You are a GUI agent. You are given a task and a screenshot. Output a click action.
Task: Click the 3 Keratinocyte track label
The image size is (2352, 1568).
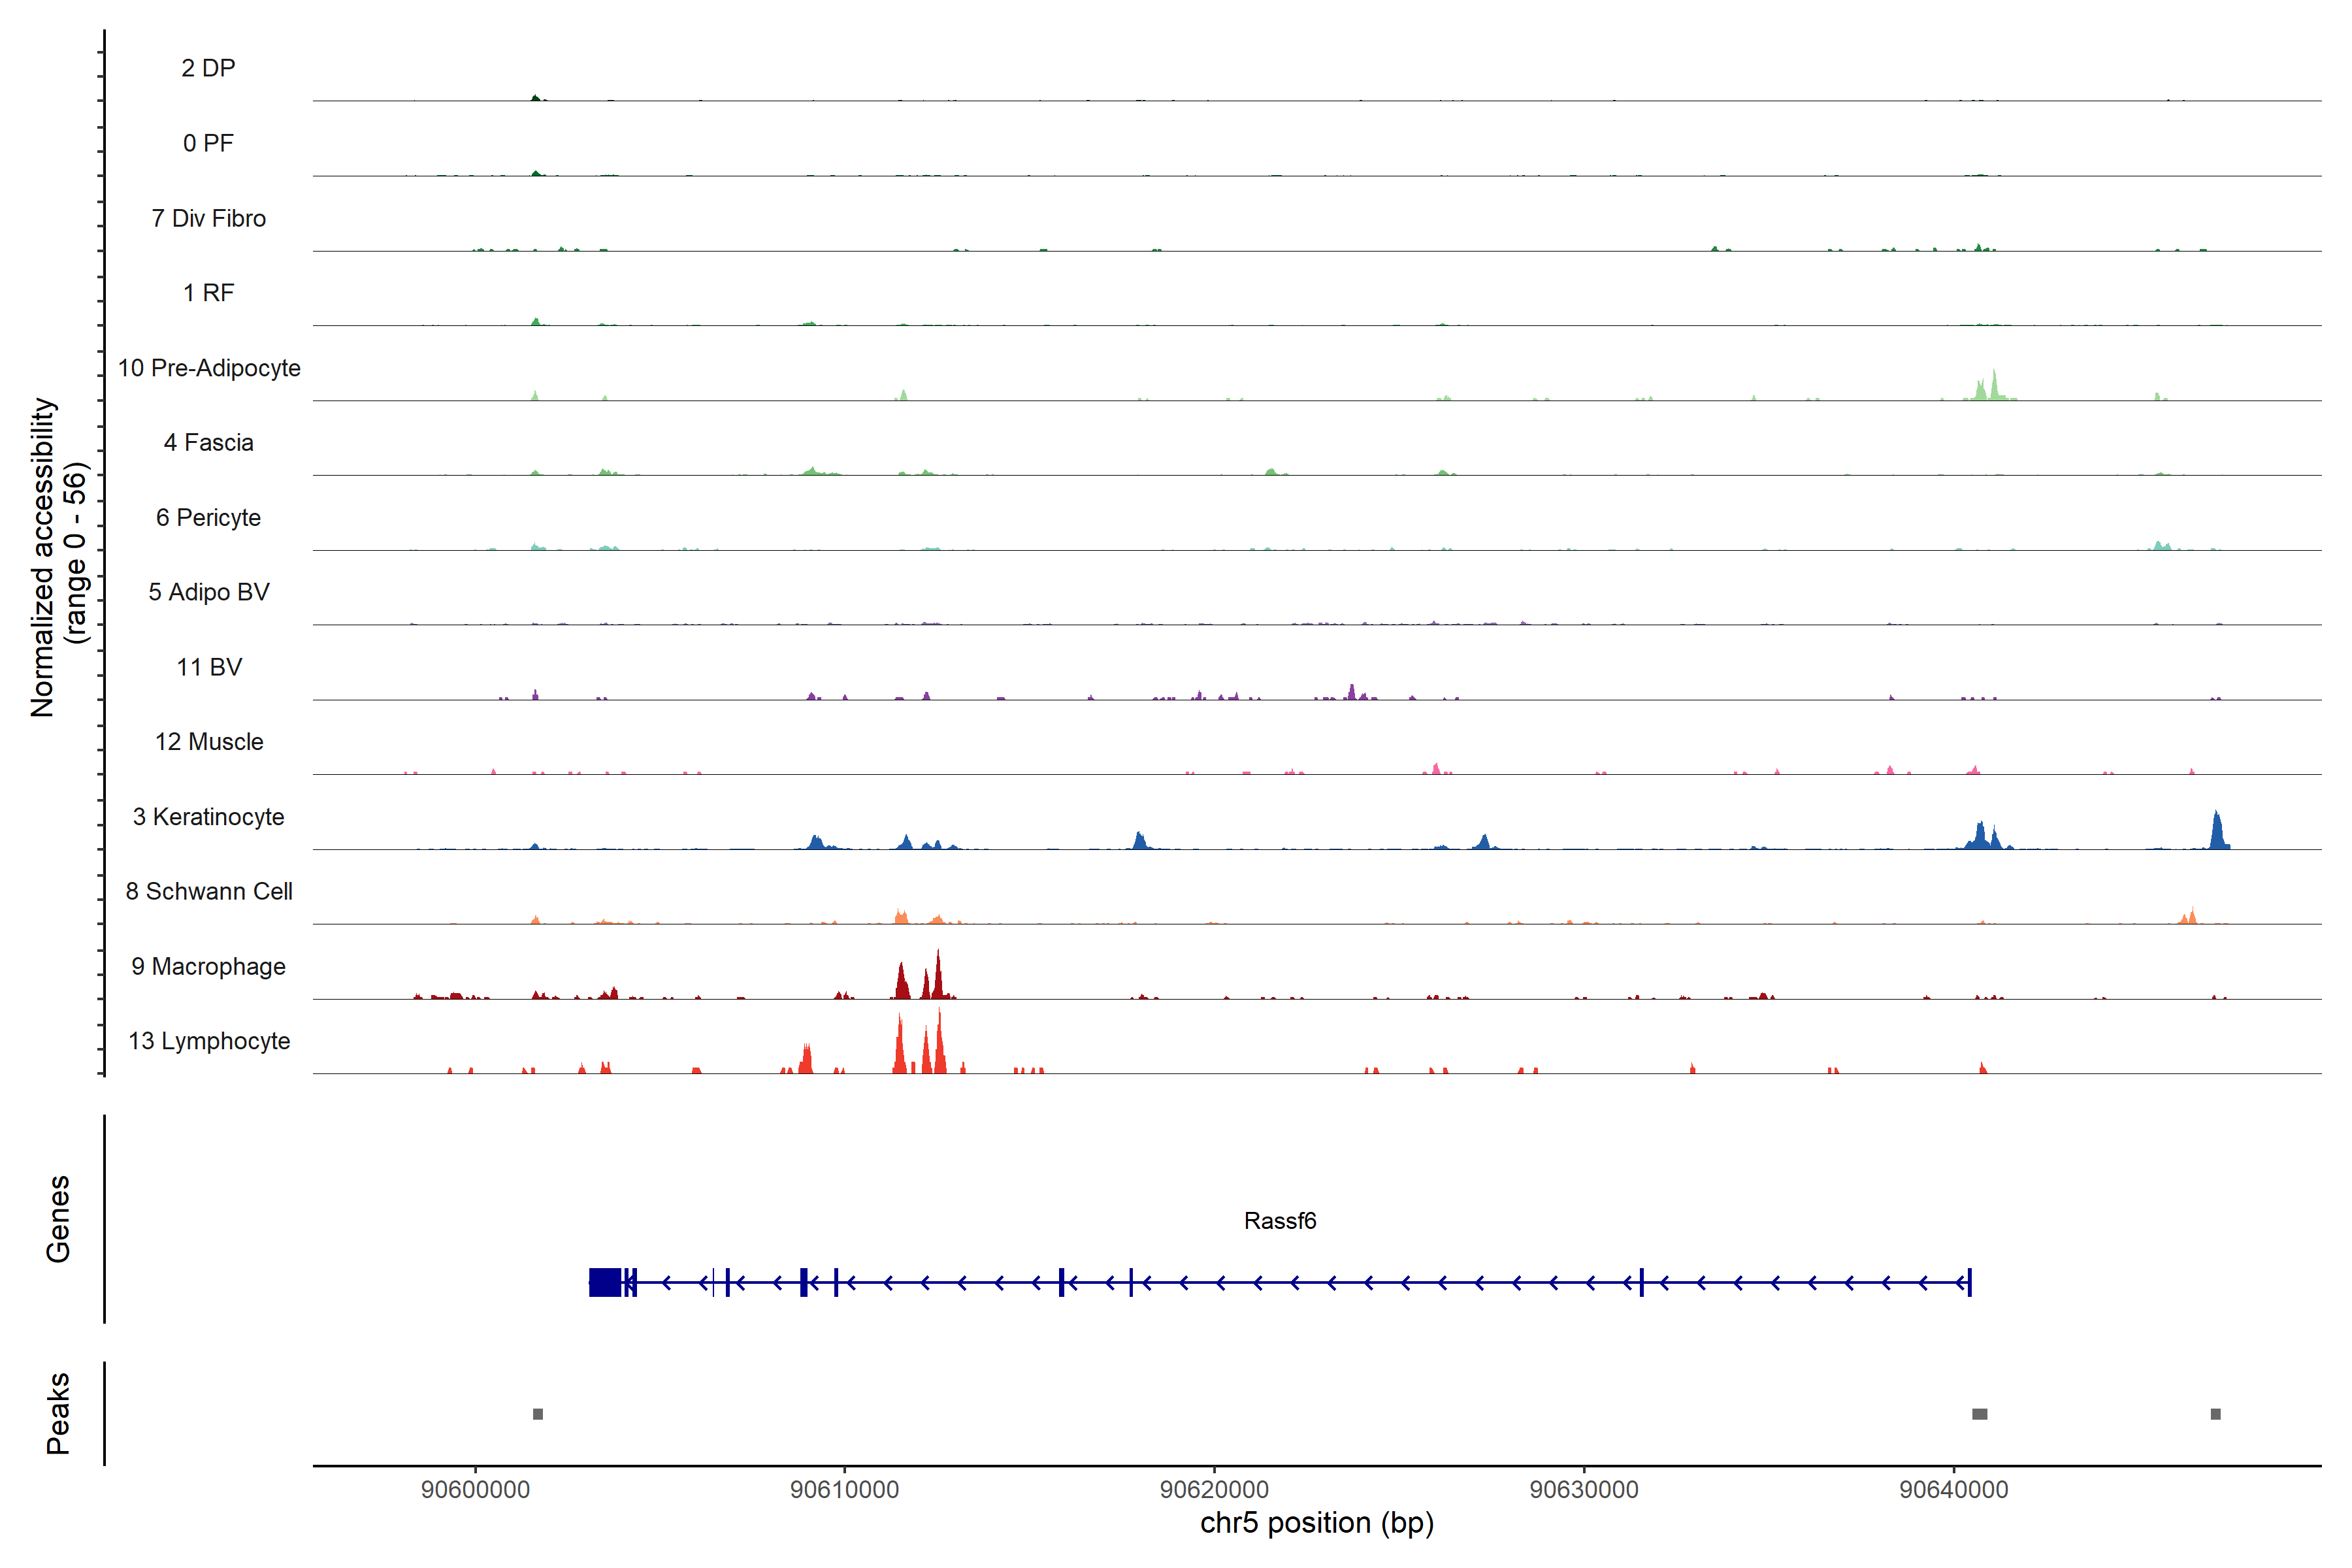209,817
